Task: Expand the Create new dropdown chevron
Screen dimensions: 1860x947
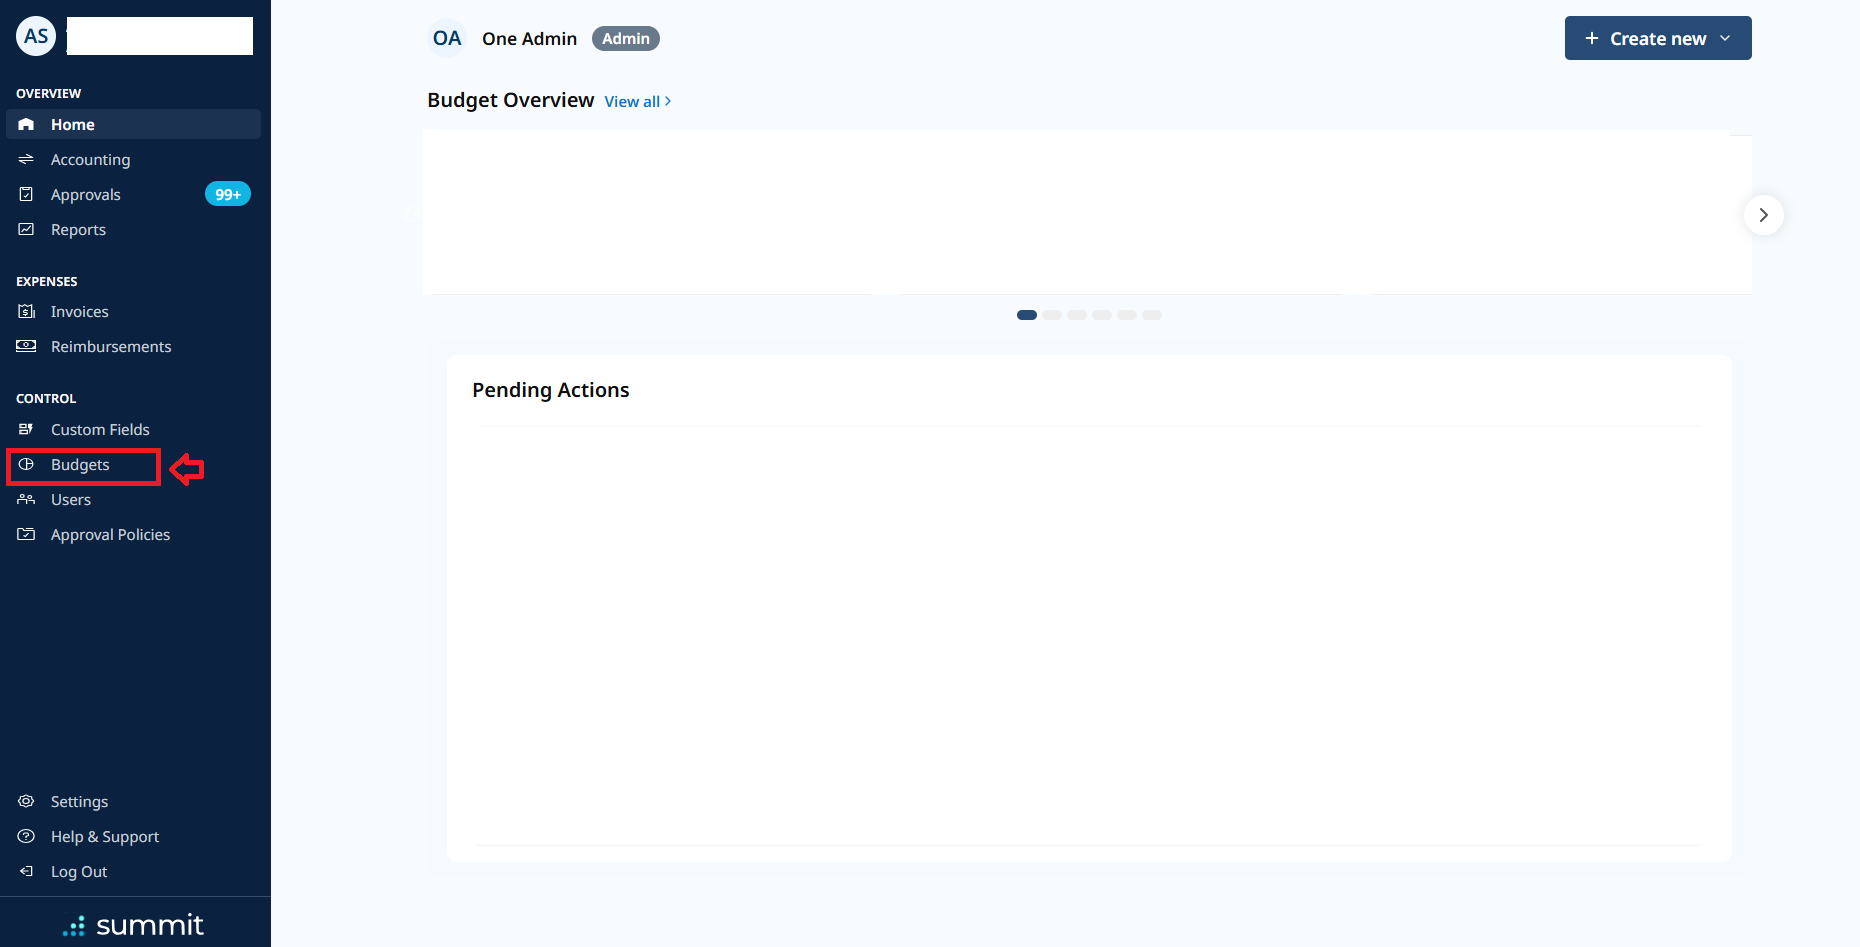Action: point(1725,38)
